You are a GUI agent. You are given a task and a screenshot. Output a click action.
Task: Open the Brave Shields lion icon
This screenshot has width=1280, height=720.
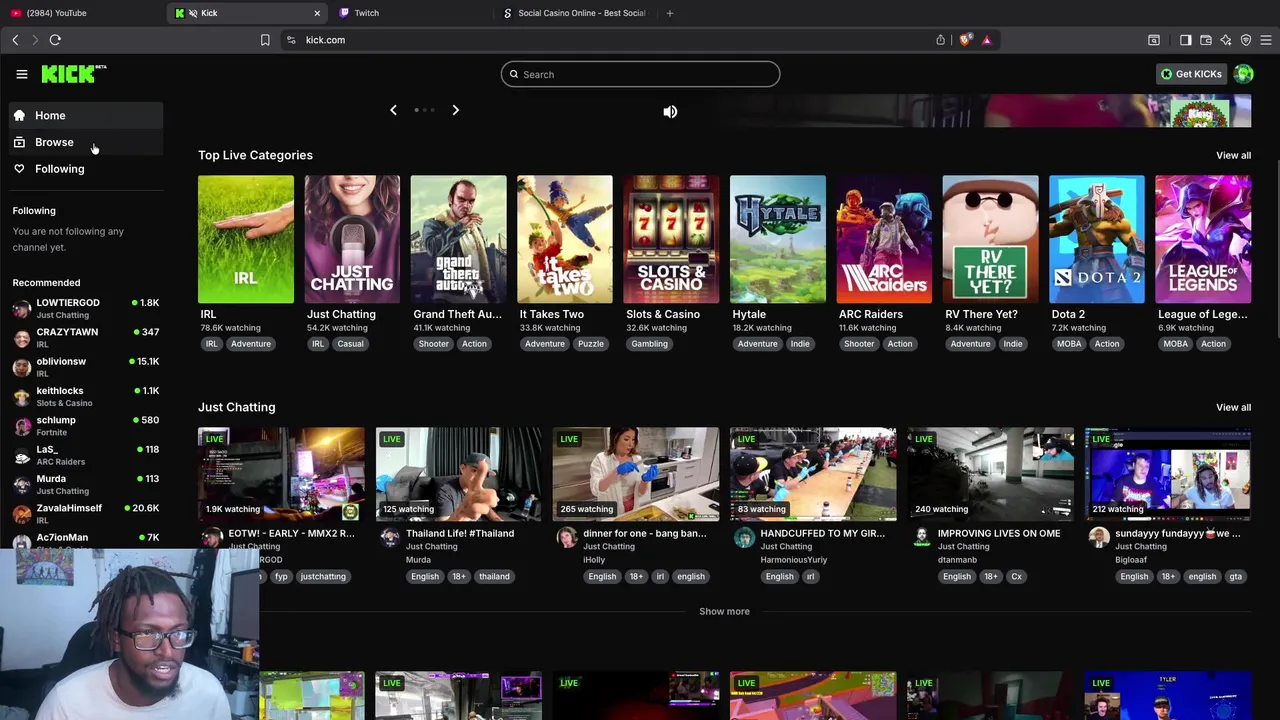pos(965,40)
